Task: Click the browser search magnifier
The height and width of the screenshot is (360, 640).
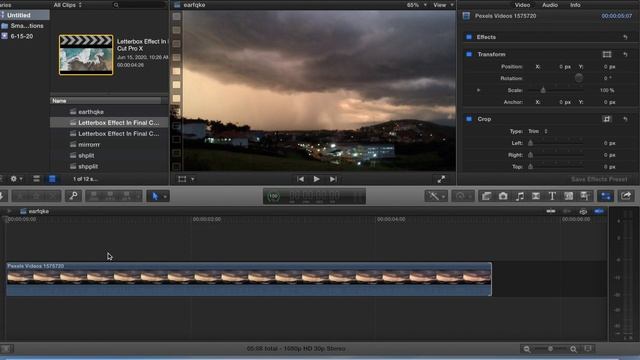Action: click(116, 5)
